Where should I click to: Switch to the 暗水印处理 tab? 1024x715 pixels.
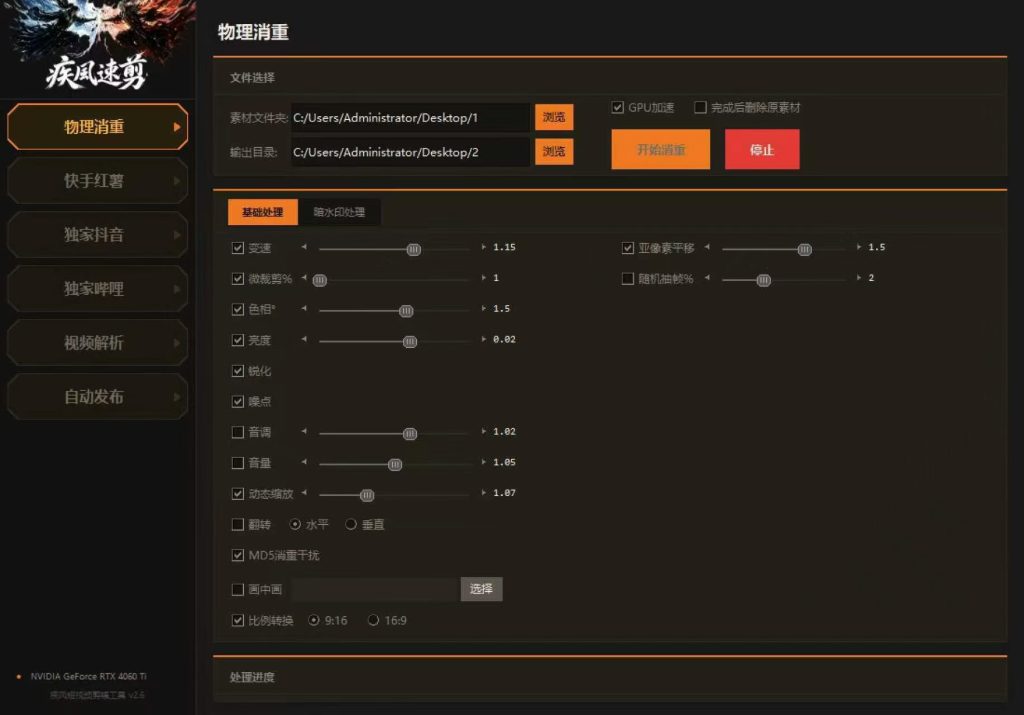pos(339,212)
